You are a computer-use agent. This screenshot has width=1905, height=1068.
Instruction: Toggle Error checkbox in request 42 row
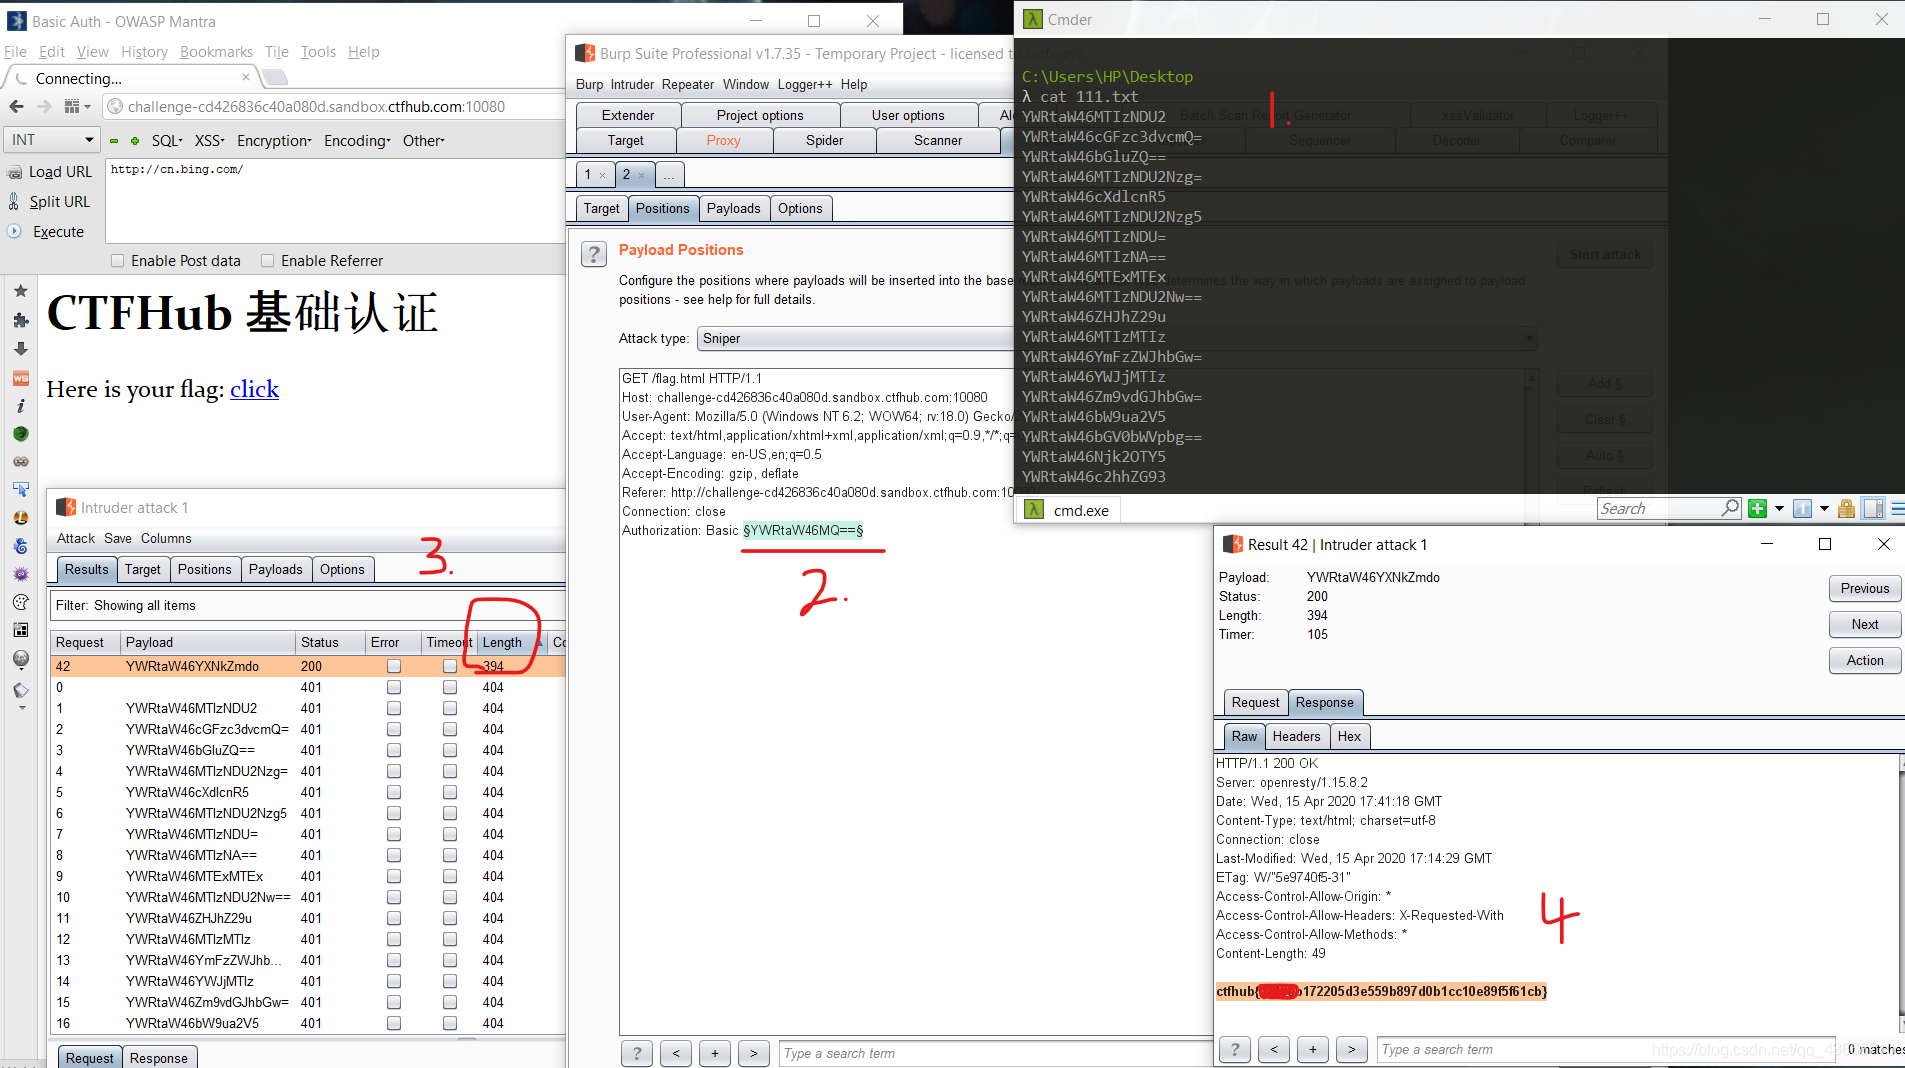tap(394, 666)
